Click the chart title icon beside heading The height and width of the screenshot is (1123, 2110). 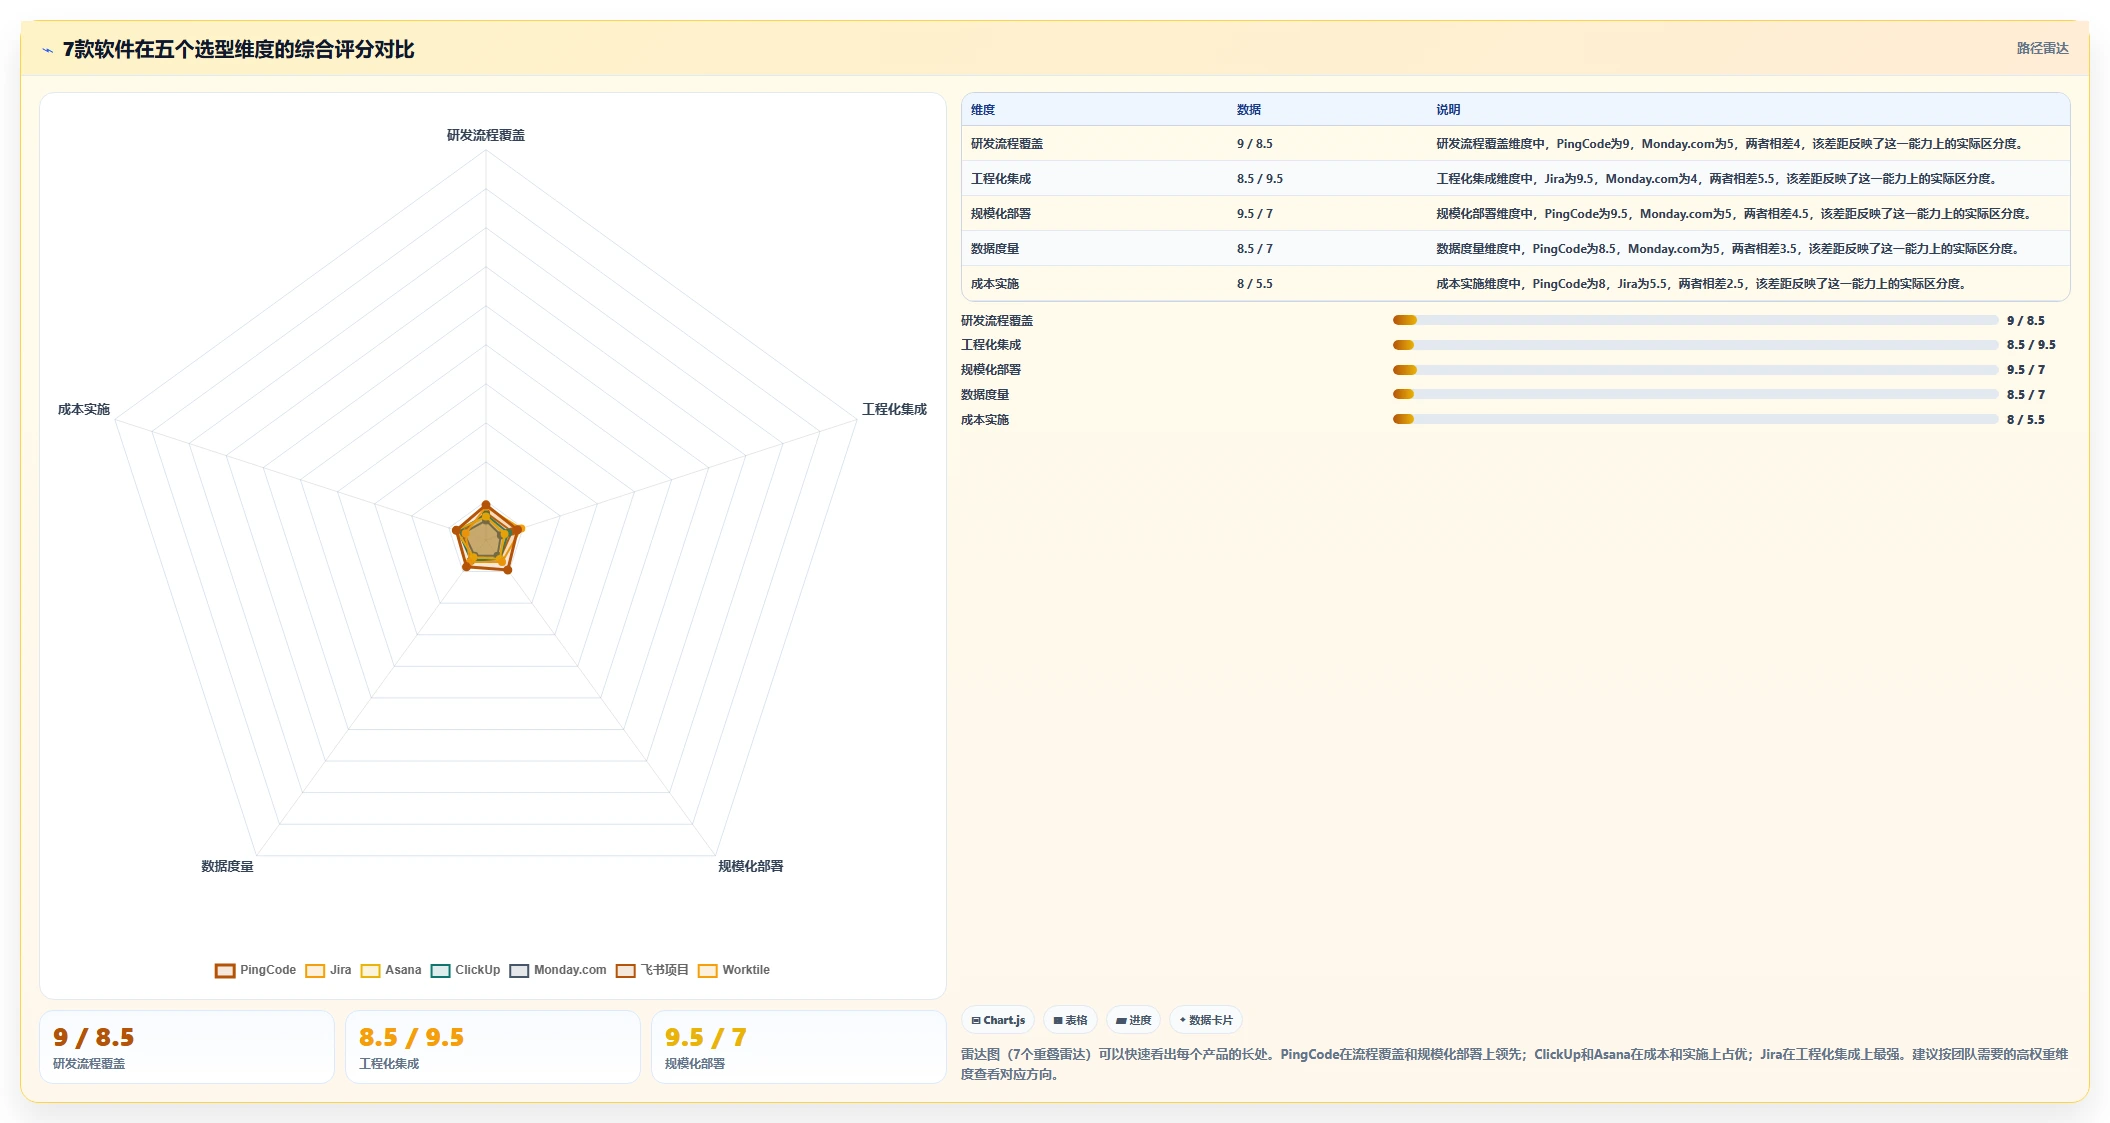click(x=47, y=50)
